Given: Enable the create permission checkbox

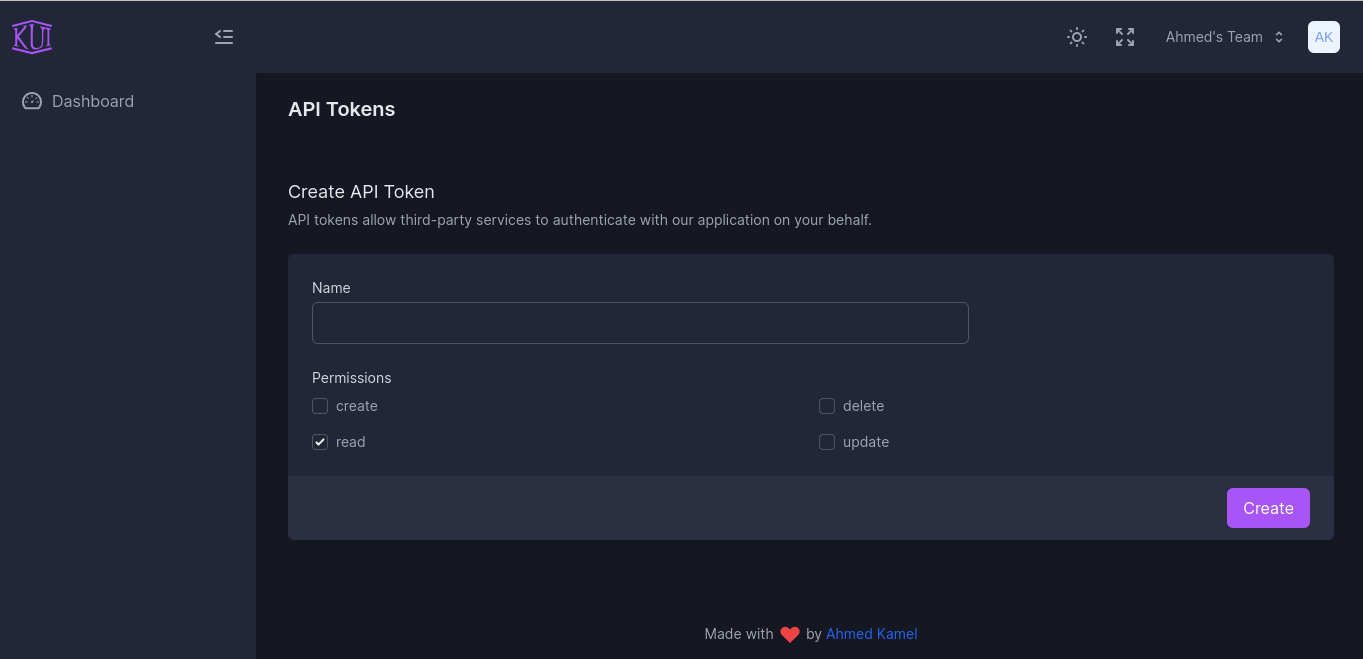Looking at the screenshot, I should tap(320, 406).
